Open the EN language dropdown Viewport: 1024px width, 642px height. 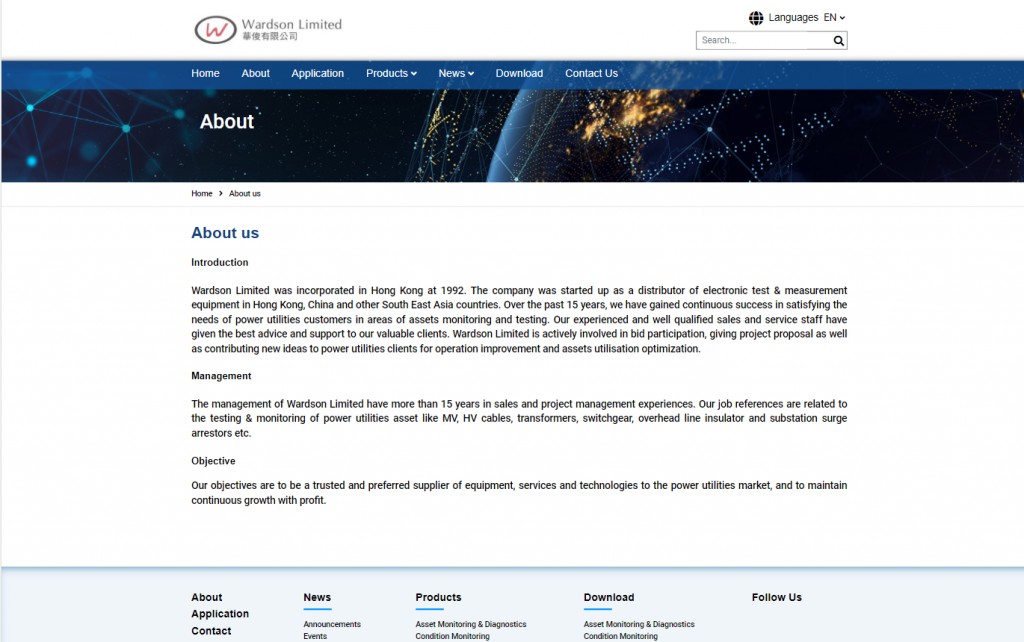point(834,18)
